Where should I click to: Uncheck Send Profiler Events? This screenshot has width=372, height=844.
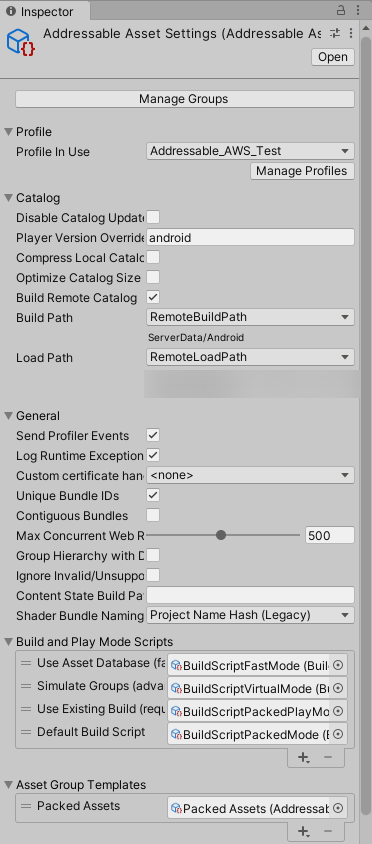(153, 435)
